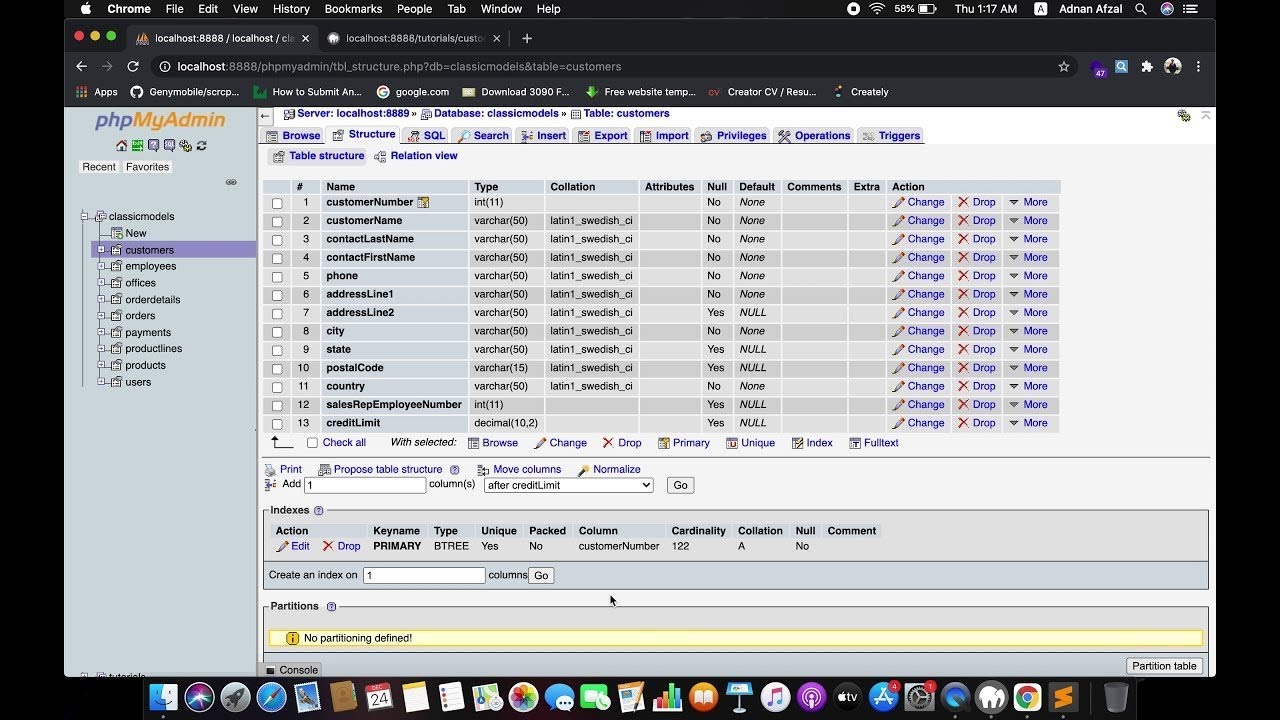Open Relation view sub-tab
The height and width of the screenshot is (720, 1280).
[x=416, y=156]
